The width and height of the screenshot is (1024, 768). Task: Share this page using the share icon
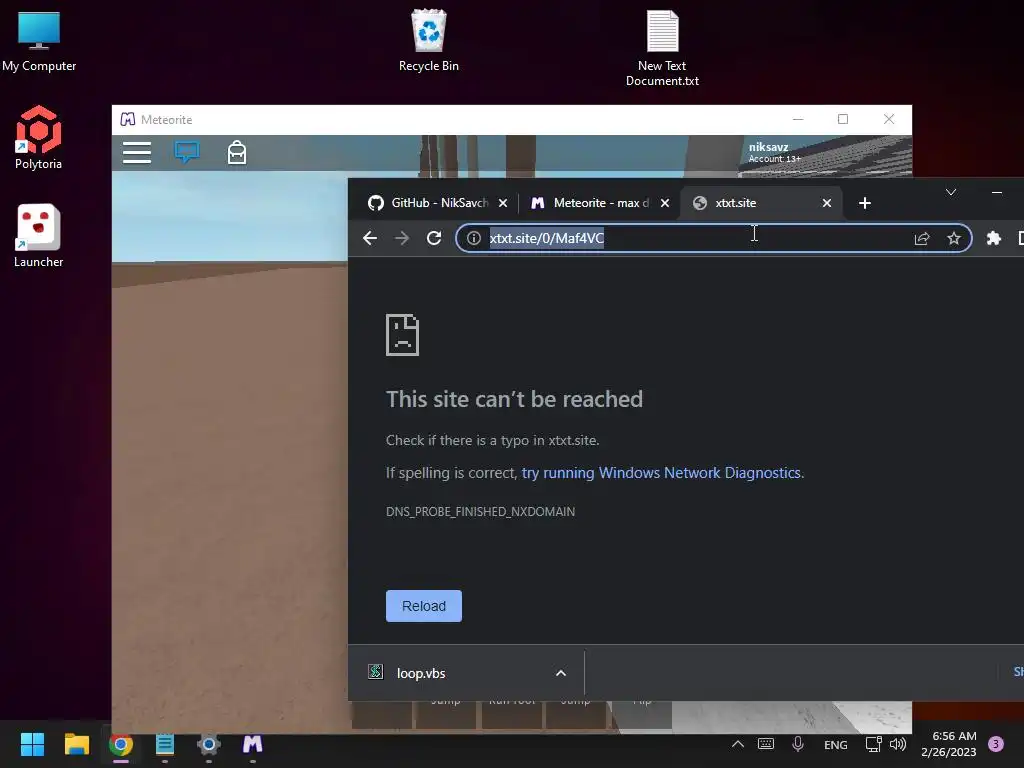pyautogui.click(x=922, y=238)
